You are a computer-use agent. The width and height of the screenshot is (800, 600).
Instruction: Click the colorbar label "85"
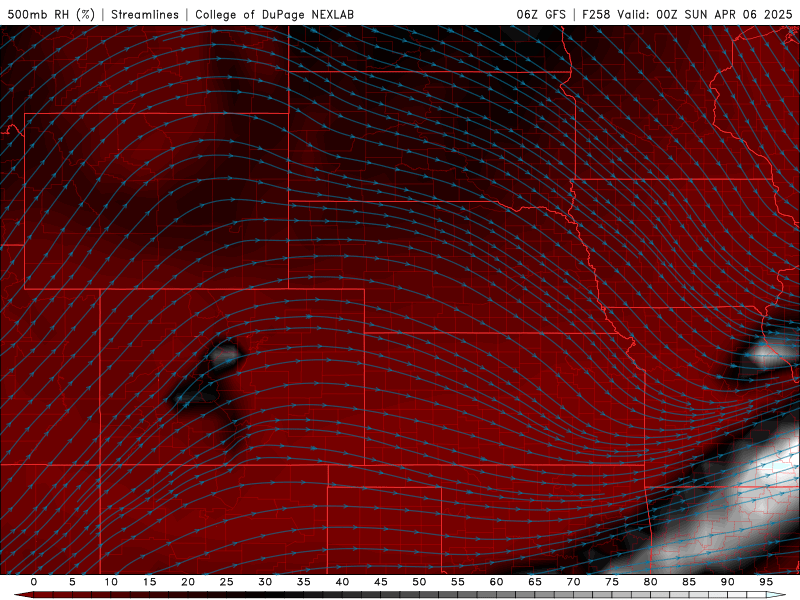coord(688,582)
